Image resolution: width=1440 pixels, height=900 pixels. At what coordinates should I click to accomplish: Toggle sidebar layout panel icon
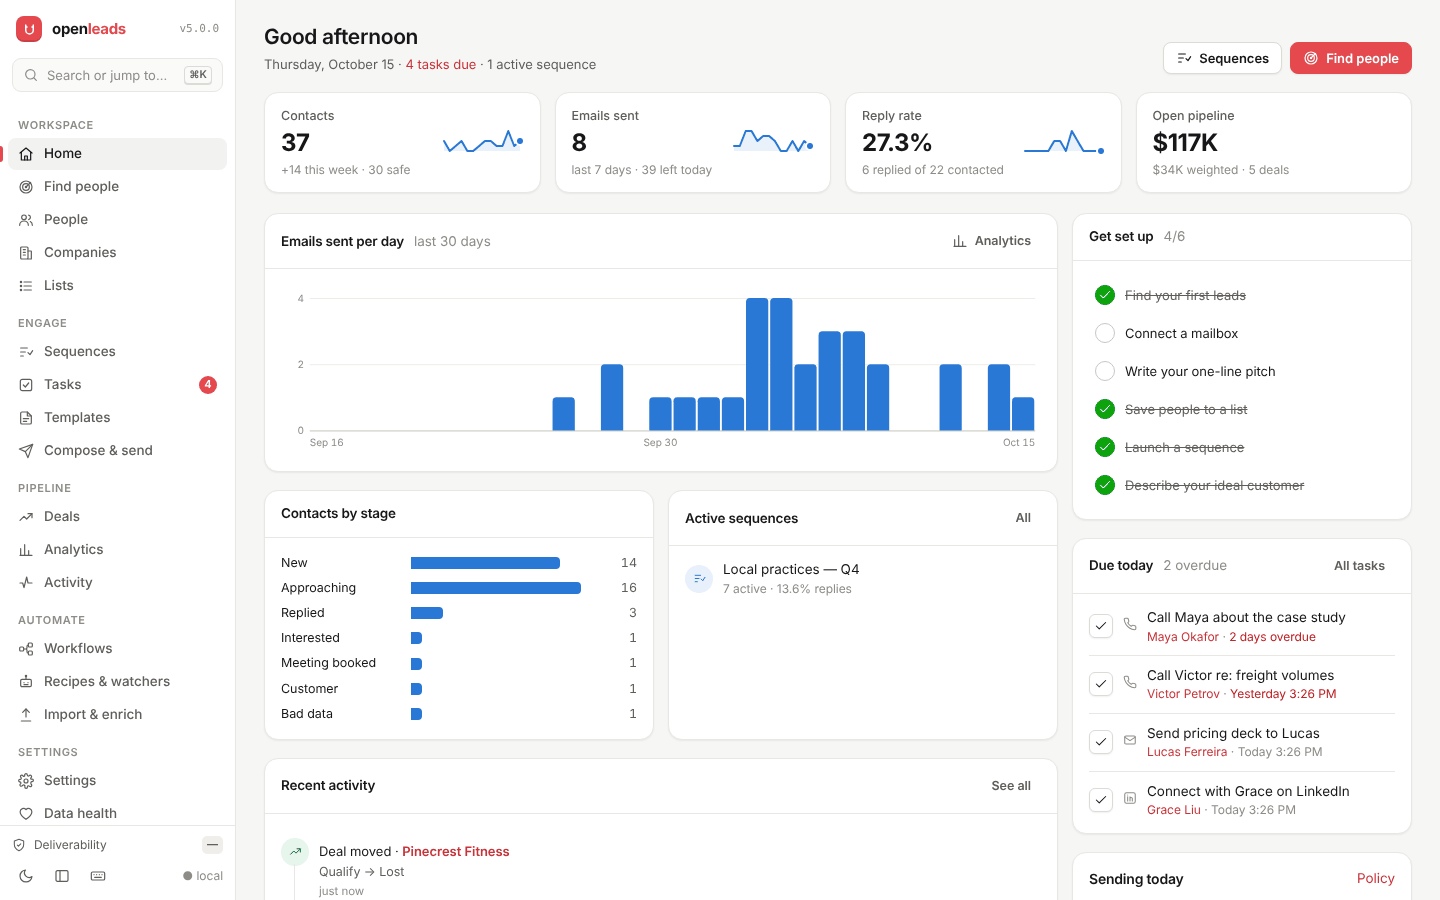tap(62, 876)
